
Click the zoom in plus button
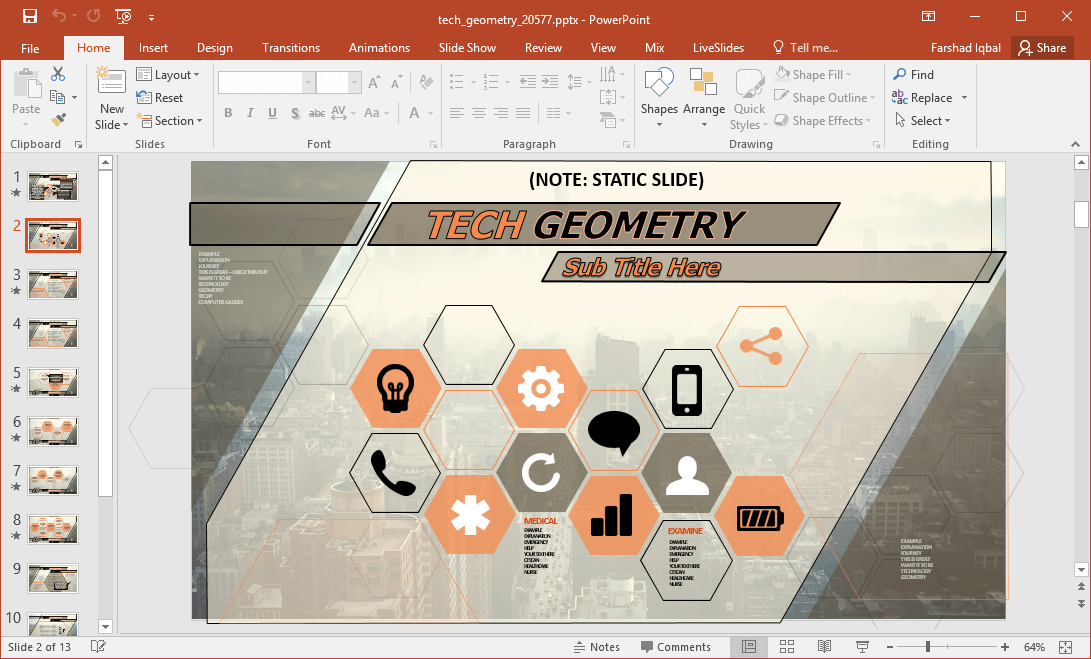(1005, 647)
